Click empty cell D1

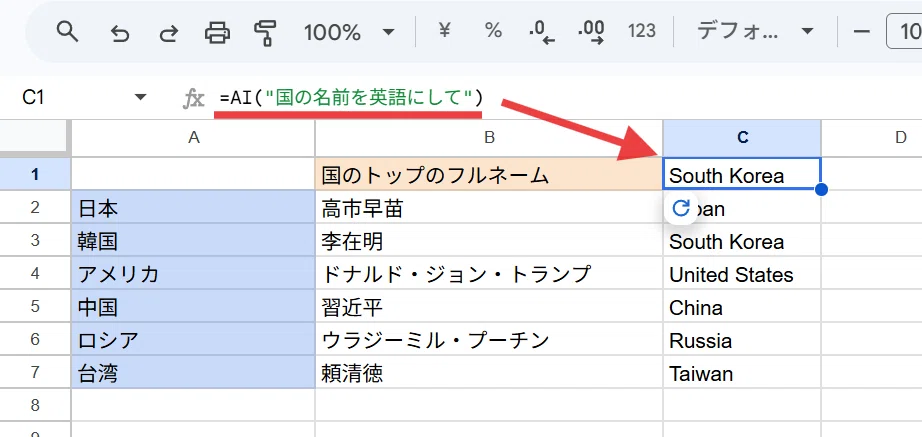coord(872,174)
